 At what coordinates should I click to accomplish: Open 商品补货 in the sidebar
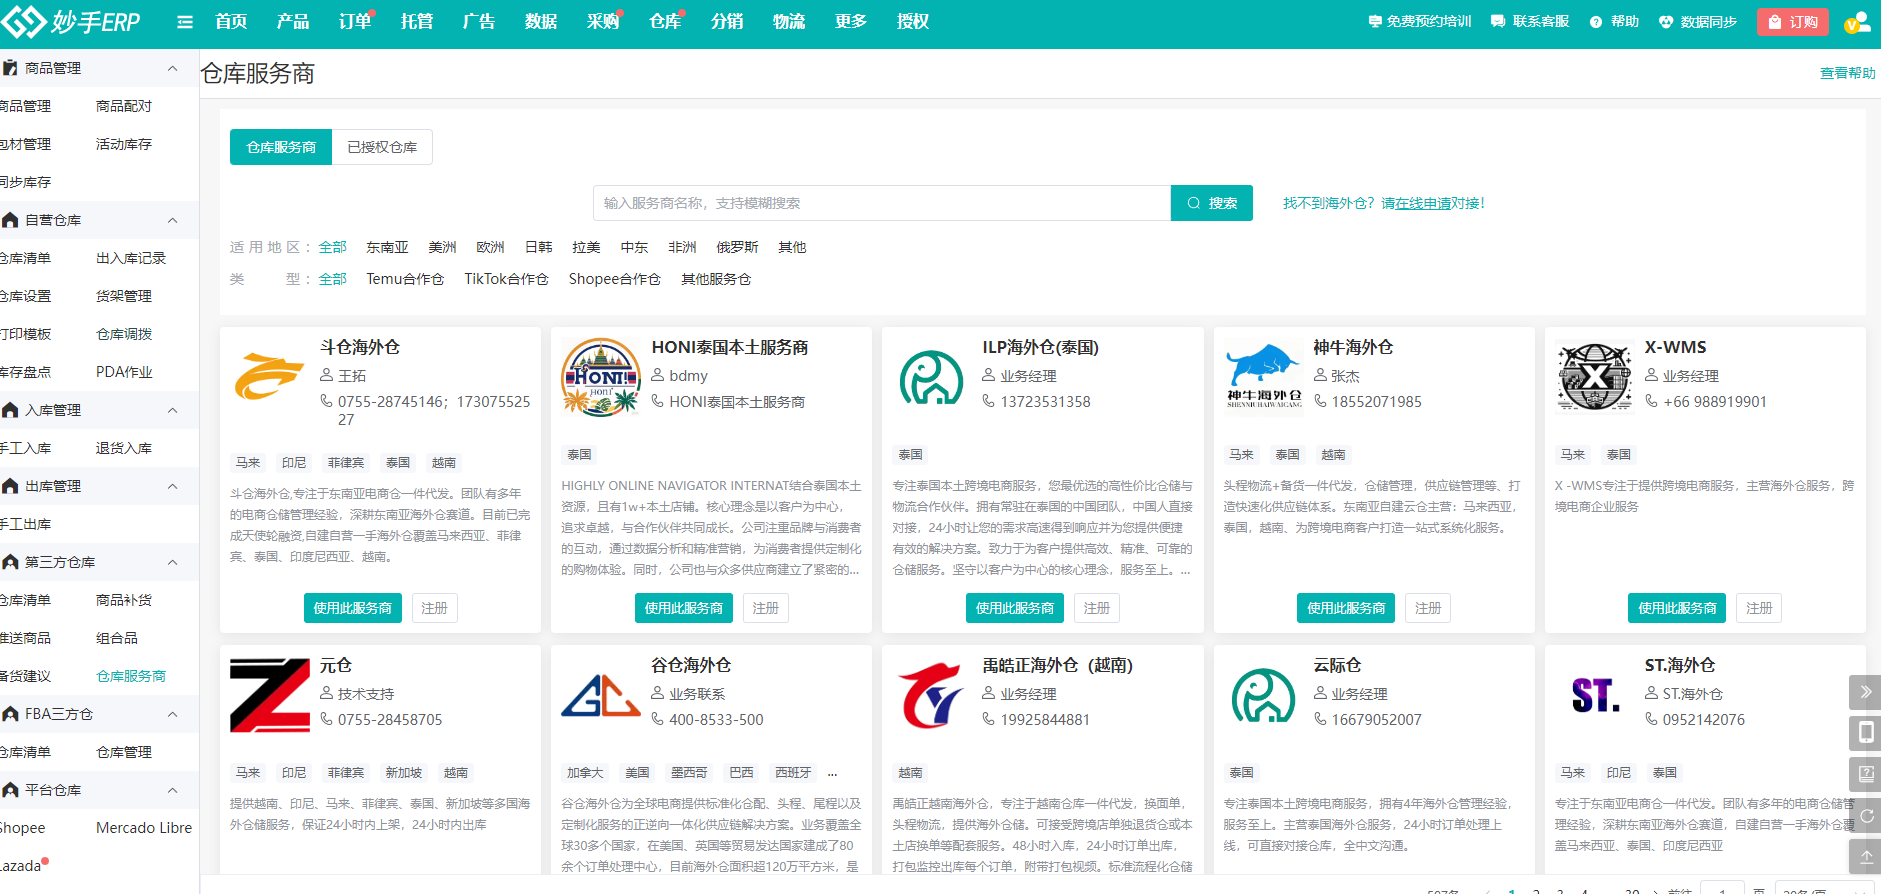(x=124, y=600)
